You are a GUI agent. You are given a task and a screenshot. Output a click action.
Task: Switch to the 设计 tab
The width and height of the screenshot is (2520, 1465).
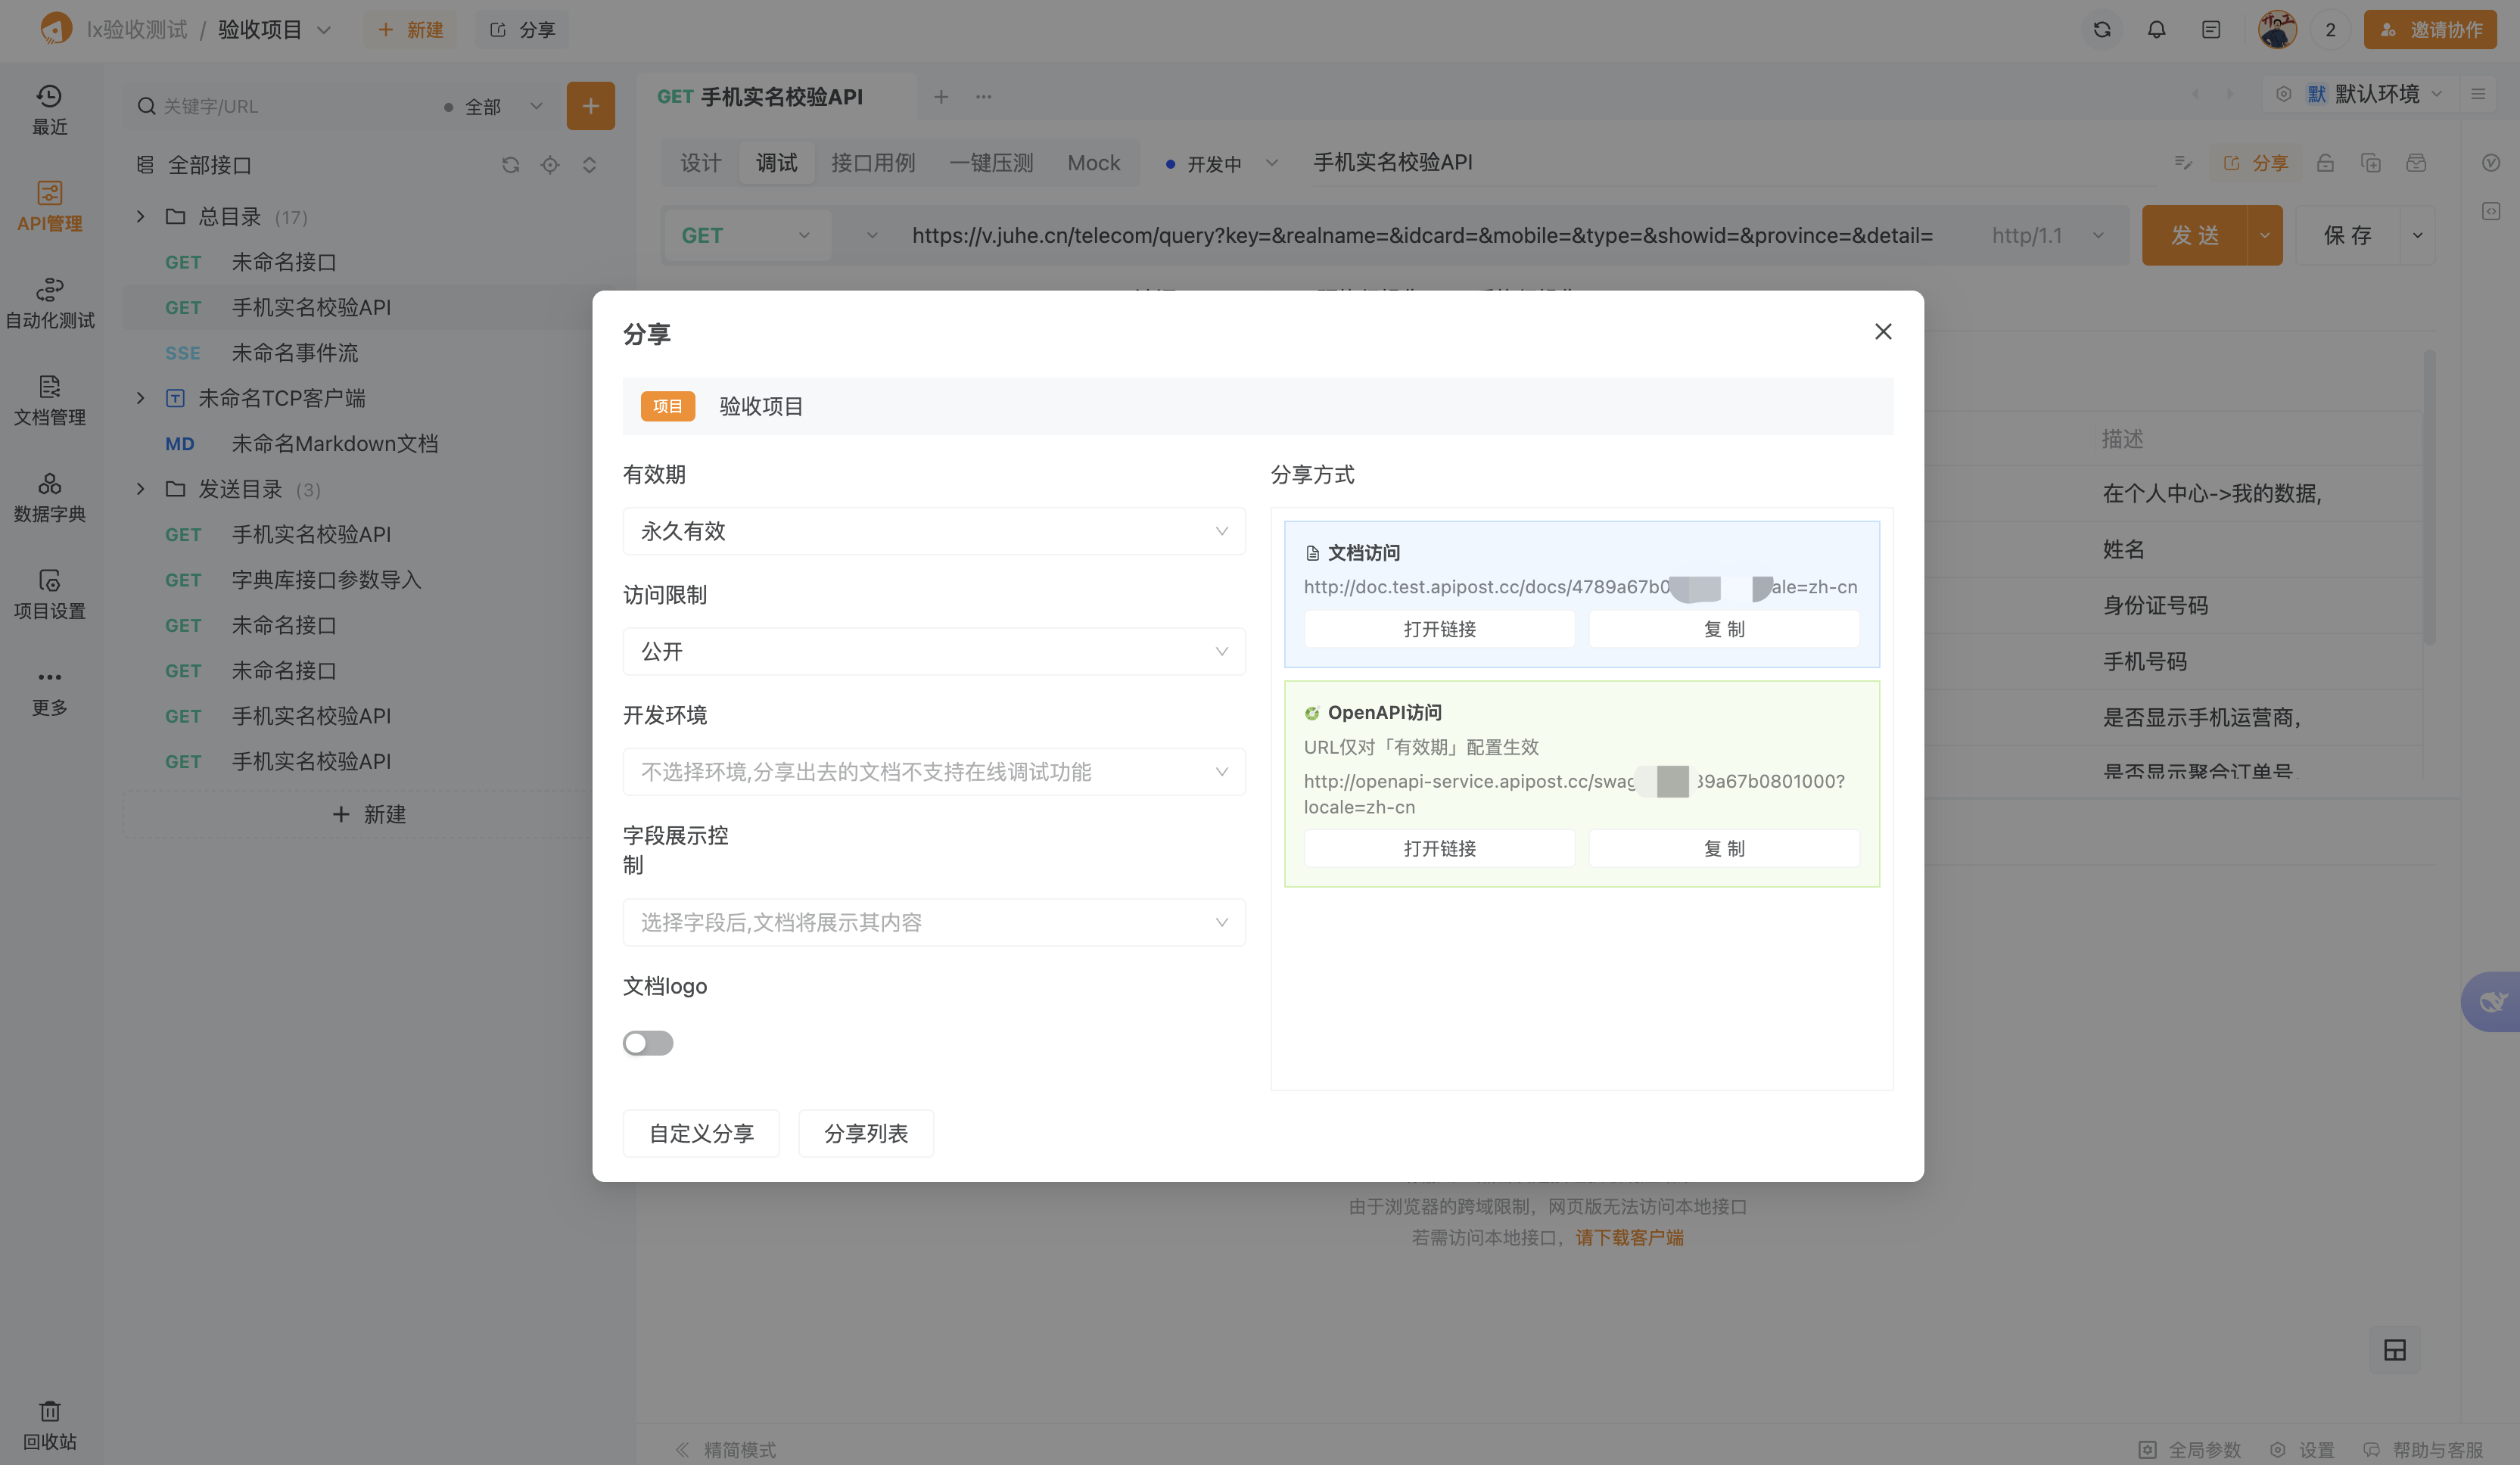tap(700, 163)
